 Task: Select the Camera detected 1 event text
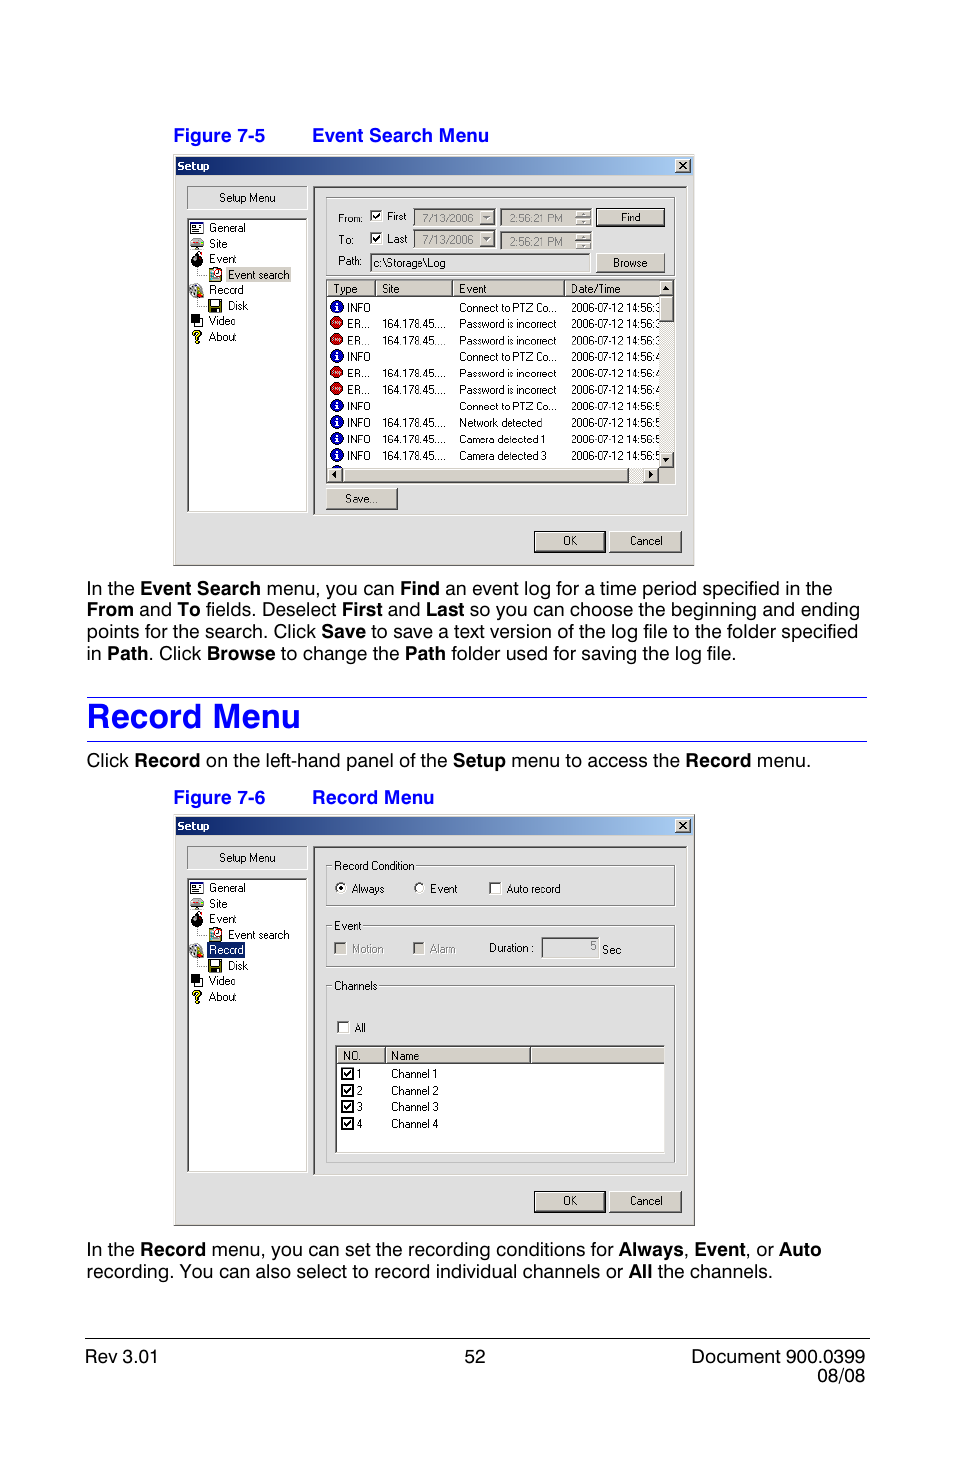click(x=502, y=439)
